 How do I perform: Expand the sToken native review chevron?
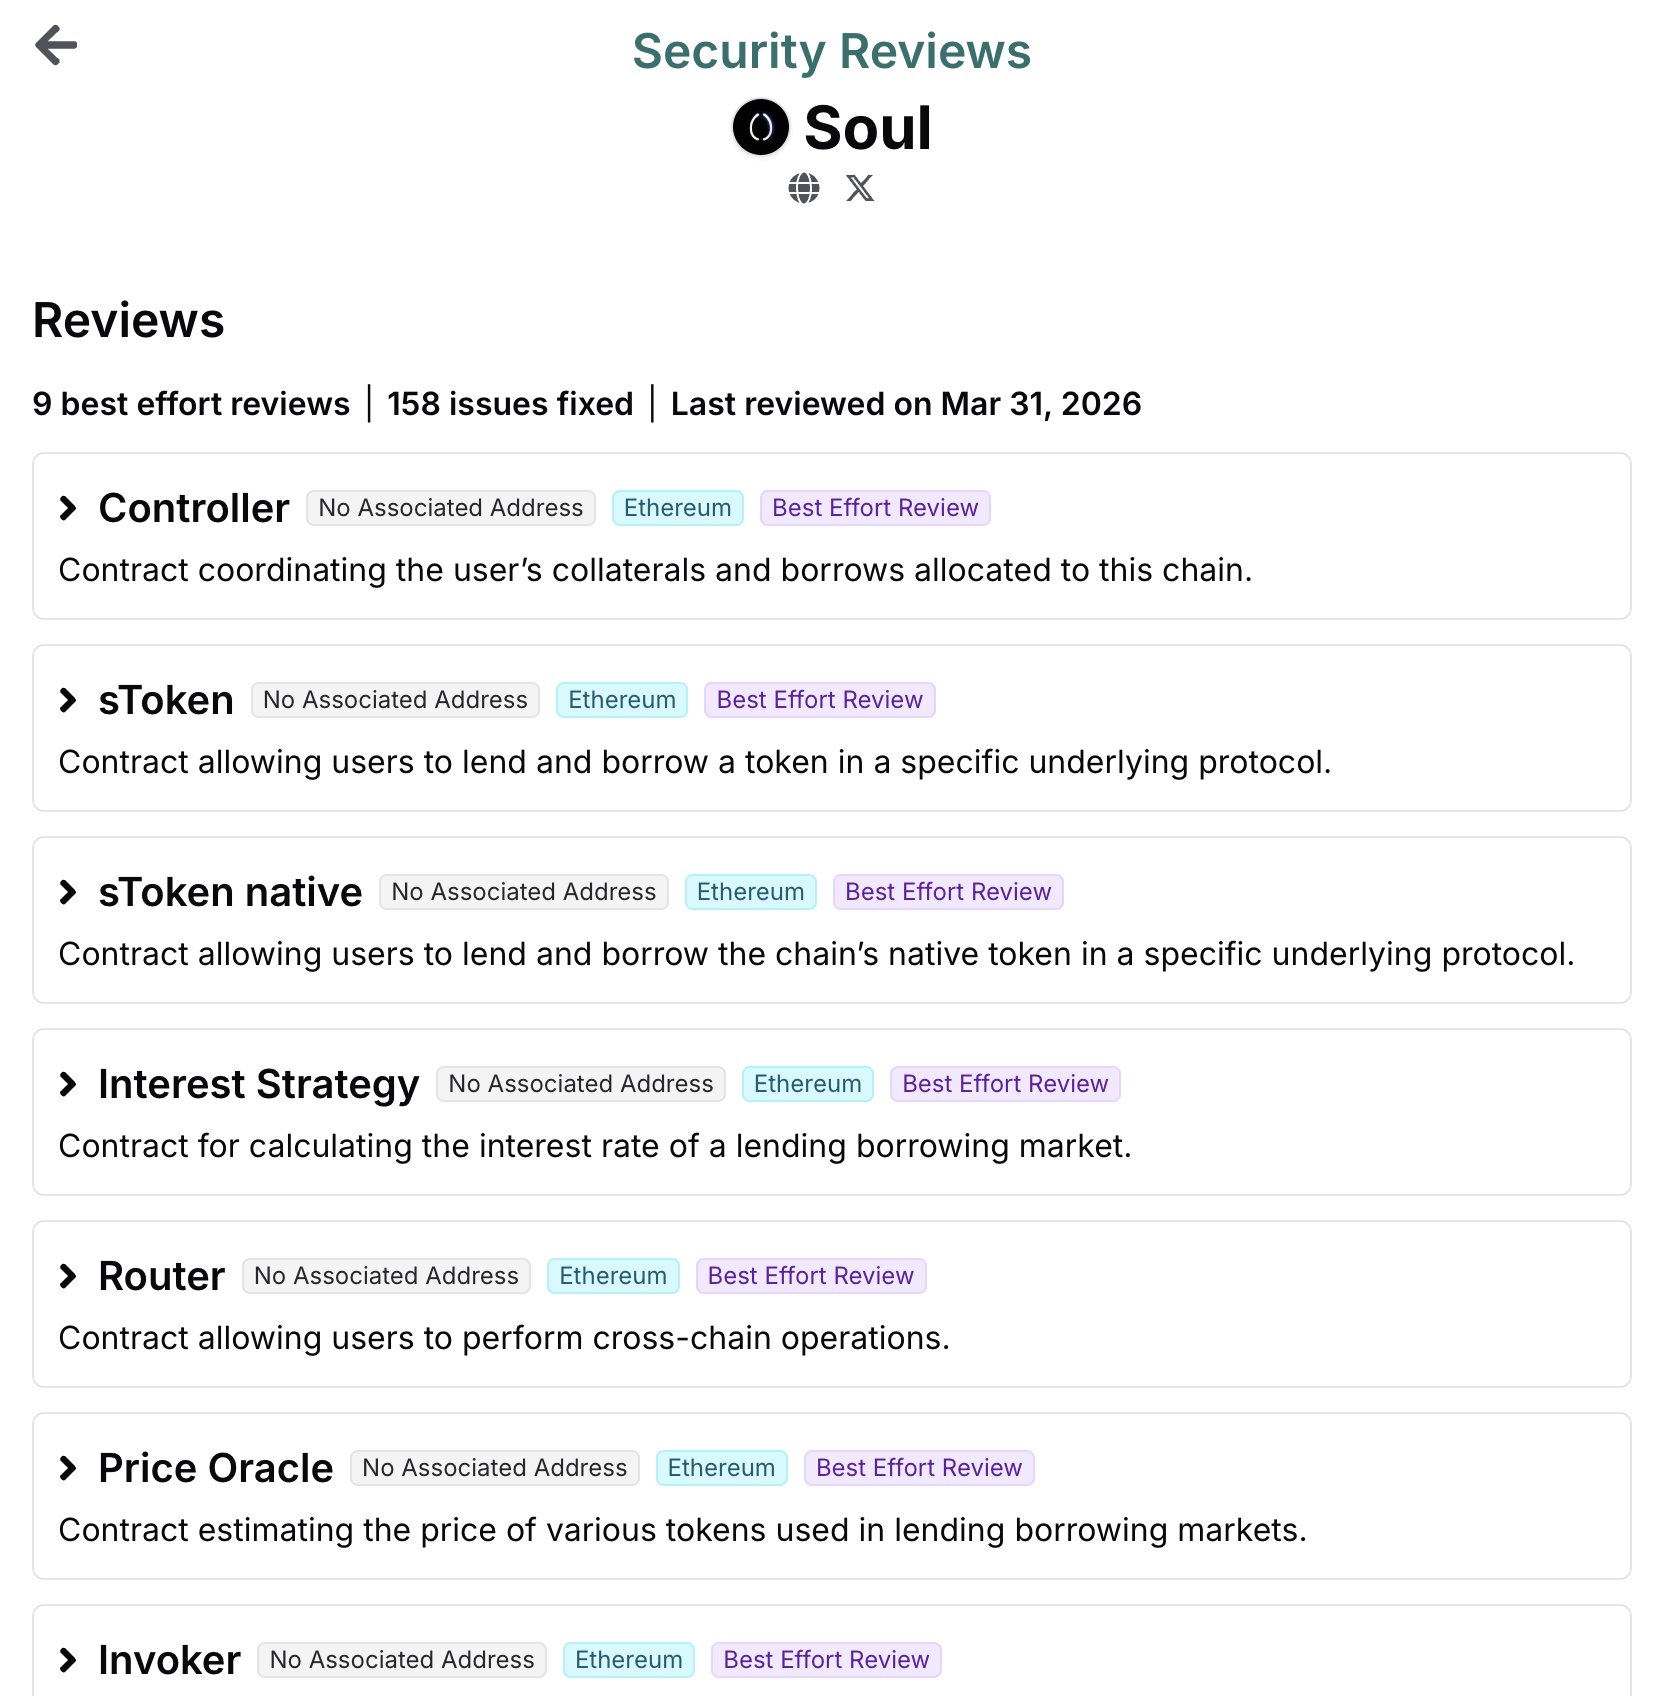tap(68, 892)
